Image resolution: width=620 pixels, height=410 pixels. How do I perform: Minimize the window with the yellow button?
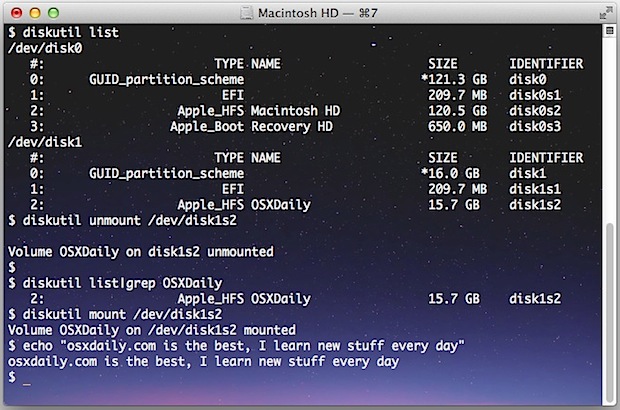(35, 13)
